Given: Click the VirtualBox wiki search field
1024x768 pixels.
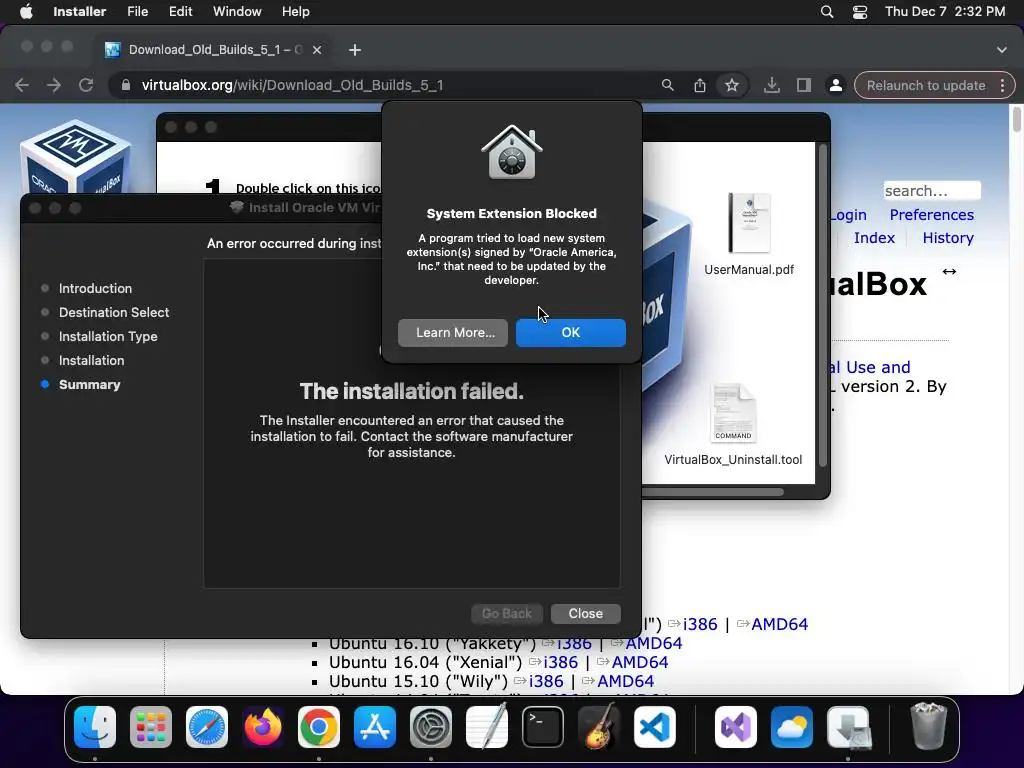Looking at the screenshot, I should (x=932, y=191).
